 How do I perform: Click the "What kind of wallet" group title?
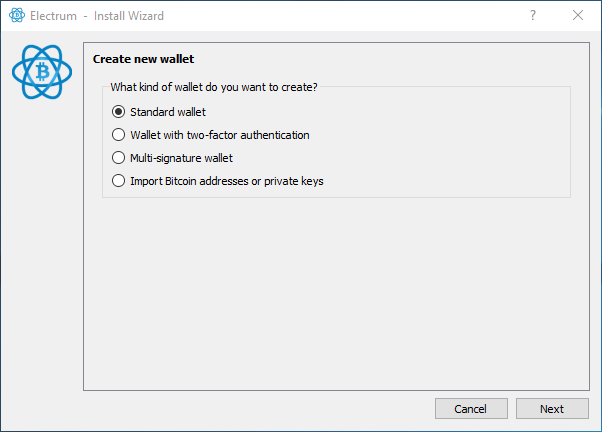(x=214, y=87)
